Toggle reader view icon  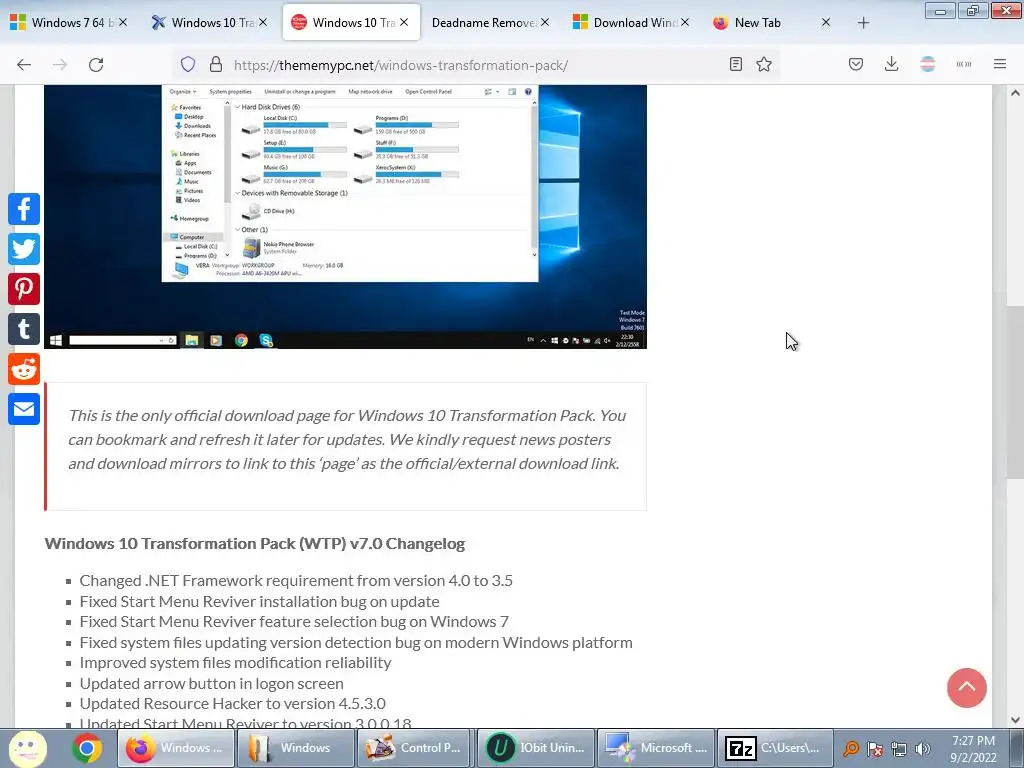pos(736,64)
